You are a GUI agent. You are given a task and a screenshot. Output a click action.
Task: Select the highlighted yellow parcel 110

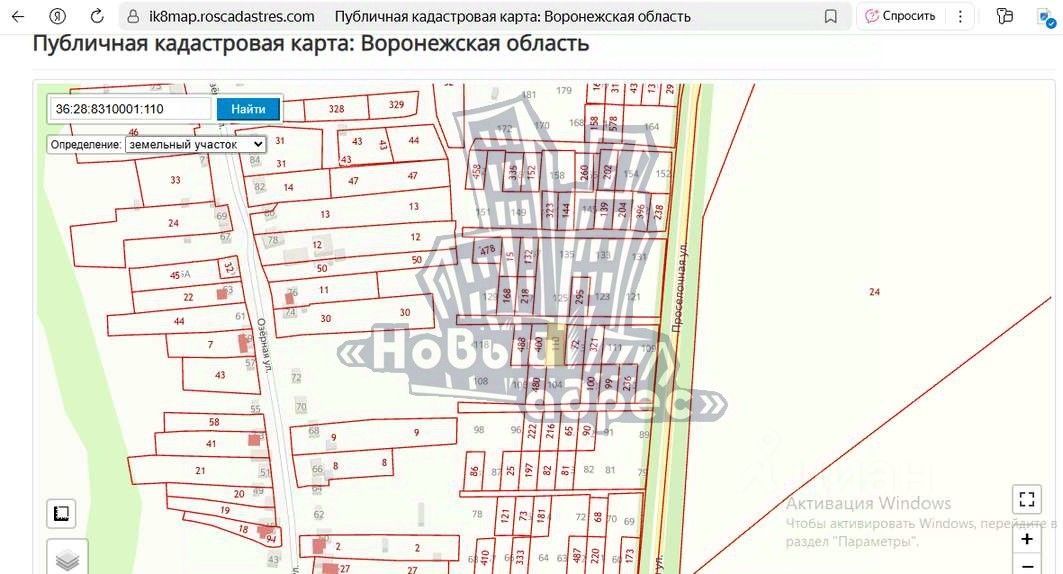pyautogui.click(x=556, y=344)
